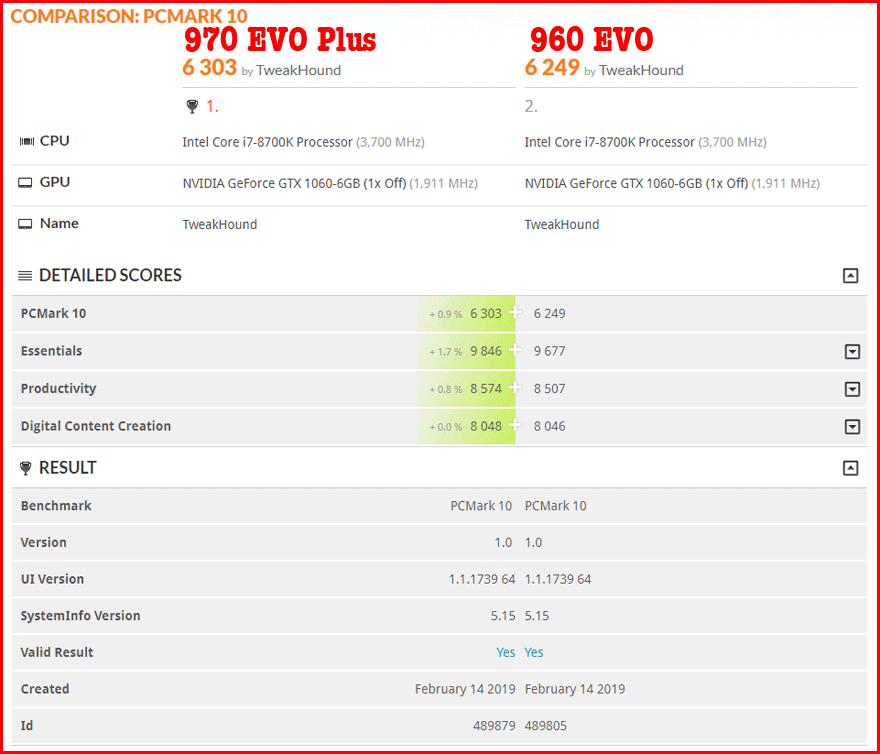This screenshot has height=754, width=880.
Task: Click the Name row monitor icon
Action: pyautogui.click(x=25, y=224)
